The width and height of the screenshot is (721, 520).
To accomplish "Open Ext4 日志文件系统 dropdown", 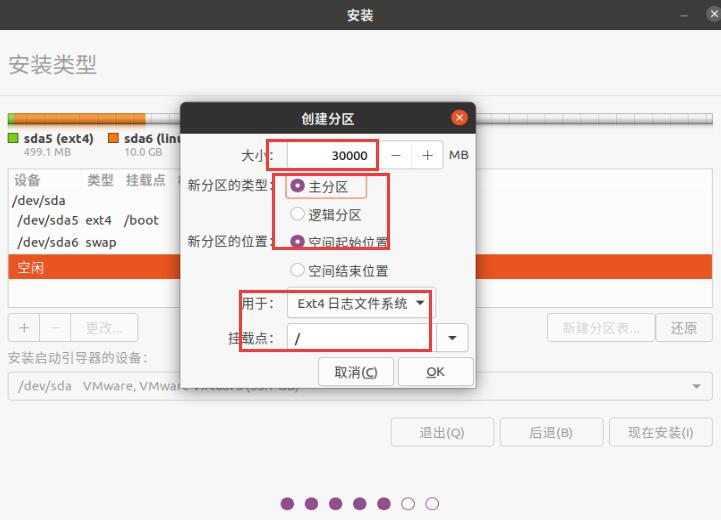I will (361, 303).
